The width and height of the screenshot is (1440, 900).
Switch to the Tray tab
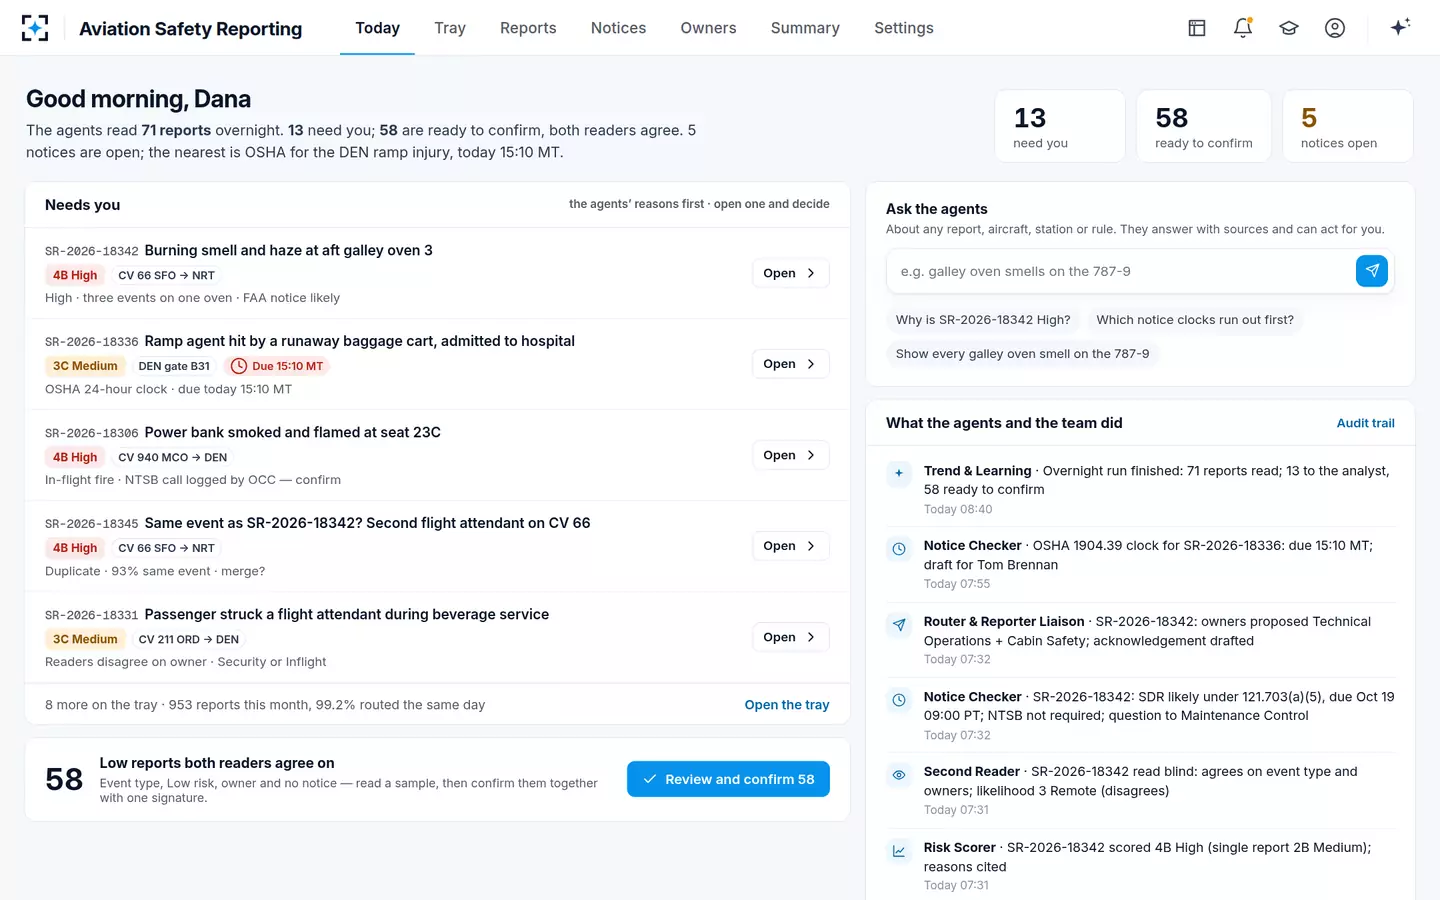[450, 28]
